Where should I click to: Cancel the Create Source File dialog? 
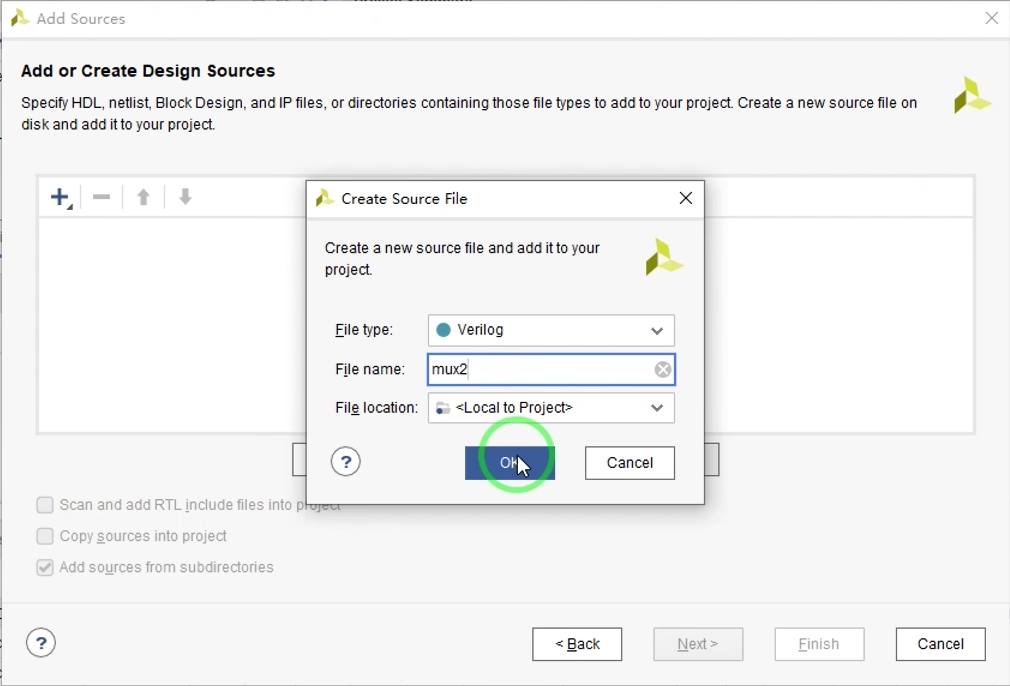coord(629,463)
